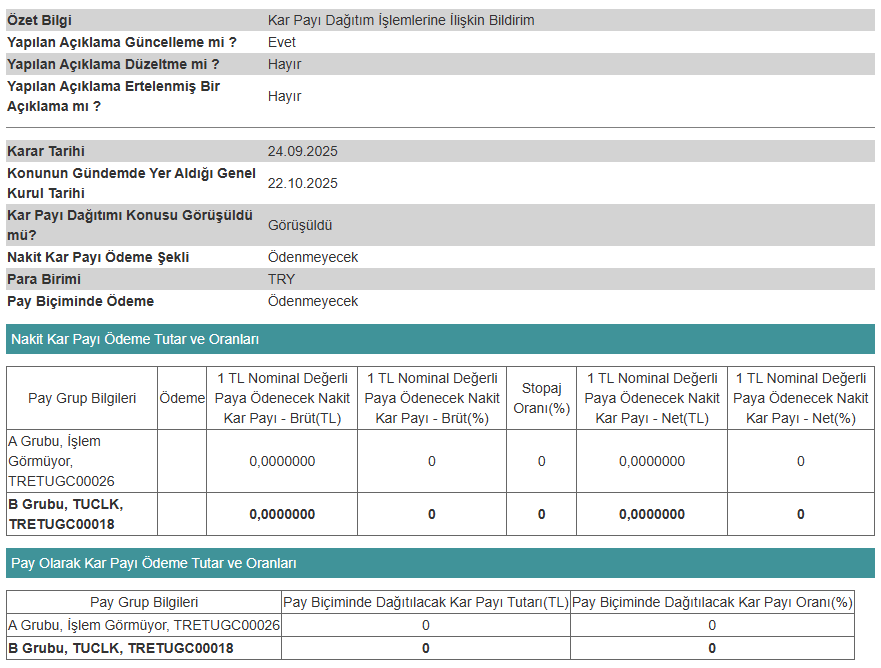Click the Görüşüldü value
The height and width of the screenshot is (668, 881).
pyautogui.click(x=300, y=225)
